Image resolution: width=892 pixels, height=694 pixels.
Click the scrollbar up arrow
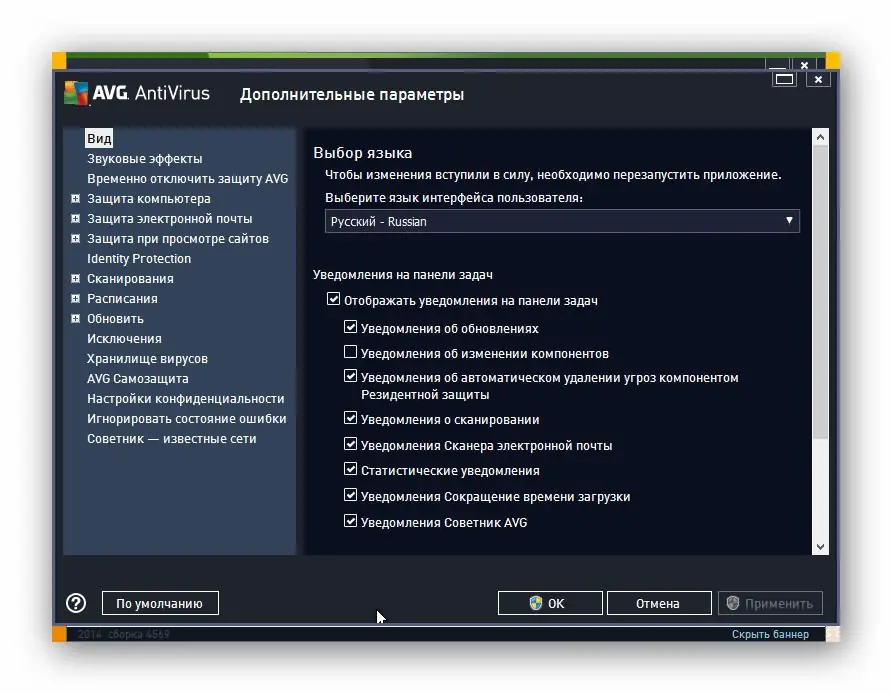[820, 137]
